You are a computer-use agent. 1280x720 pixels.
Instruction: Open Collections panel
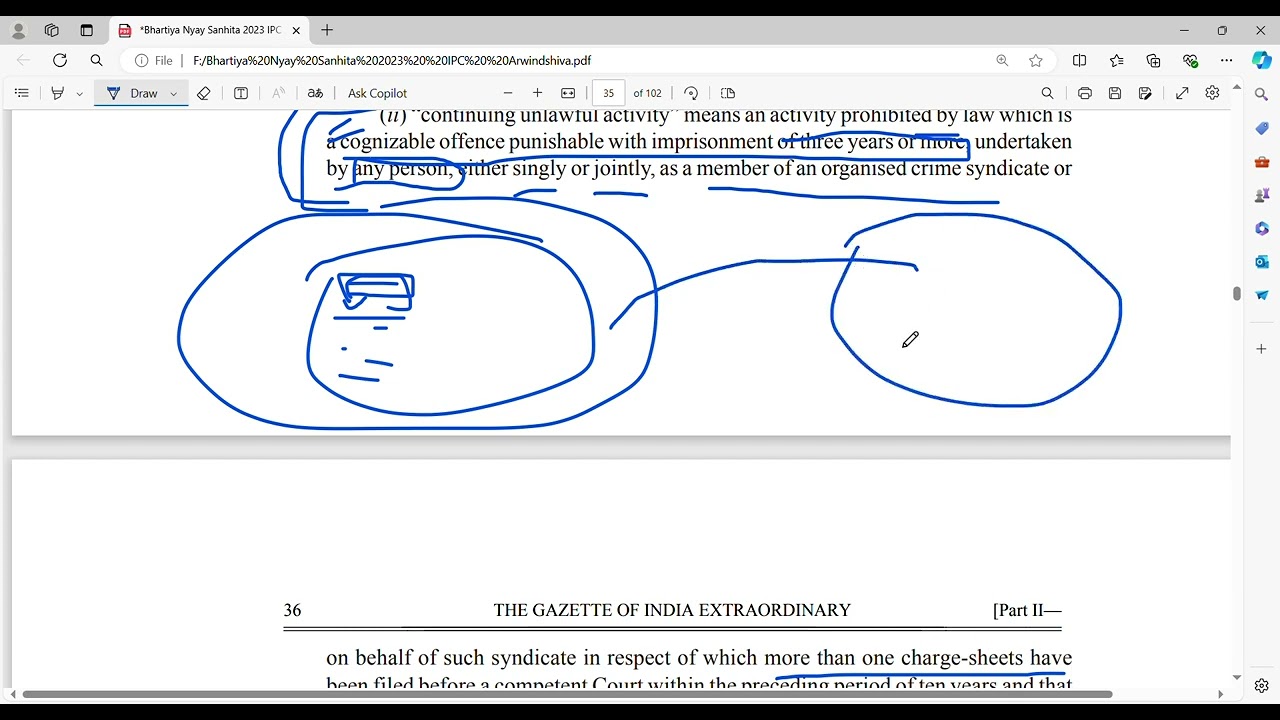(x=1153, y=60)
